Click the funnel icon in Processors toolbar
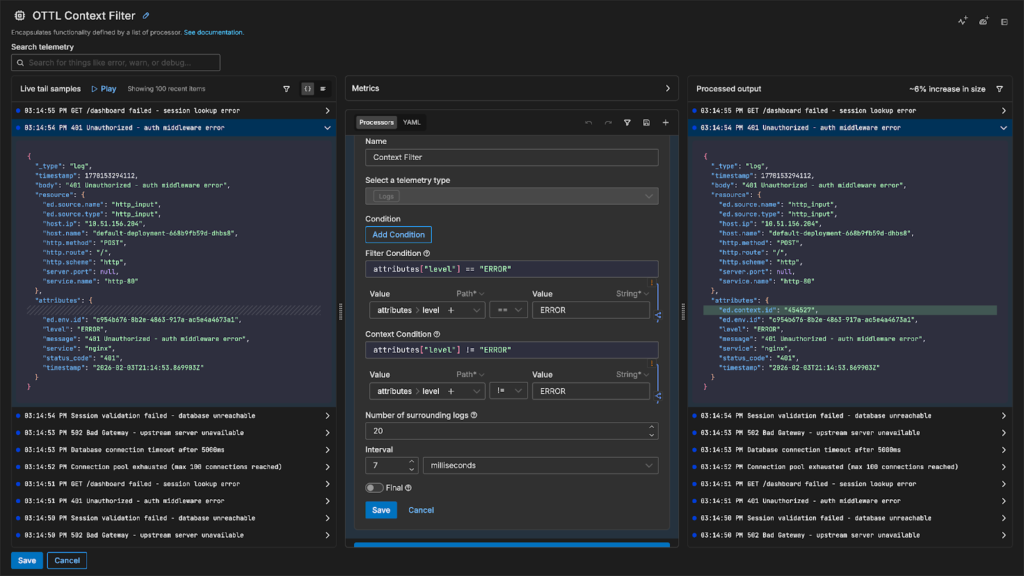The height and width of the screenshot is (576, 1024). pos(627,122)
